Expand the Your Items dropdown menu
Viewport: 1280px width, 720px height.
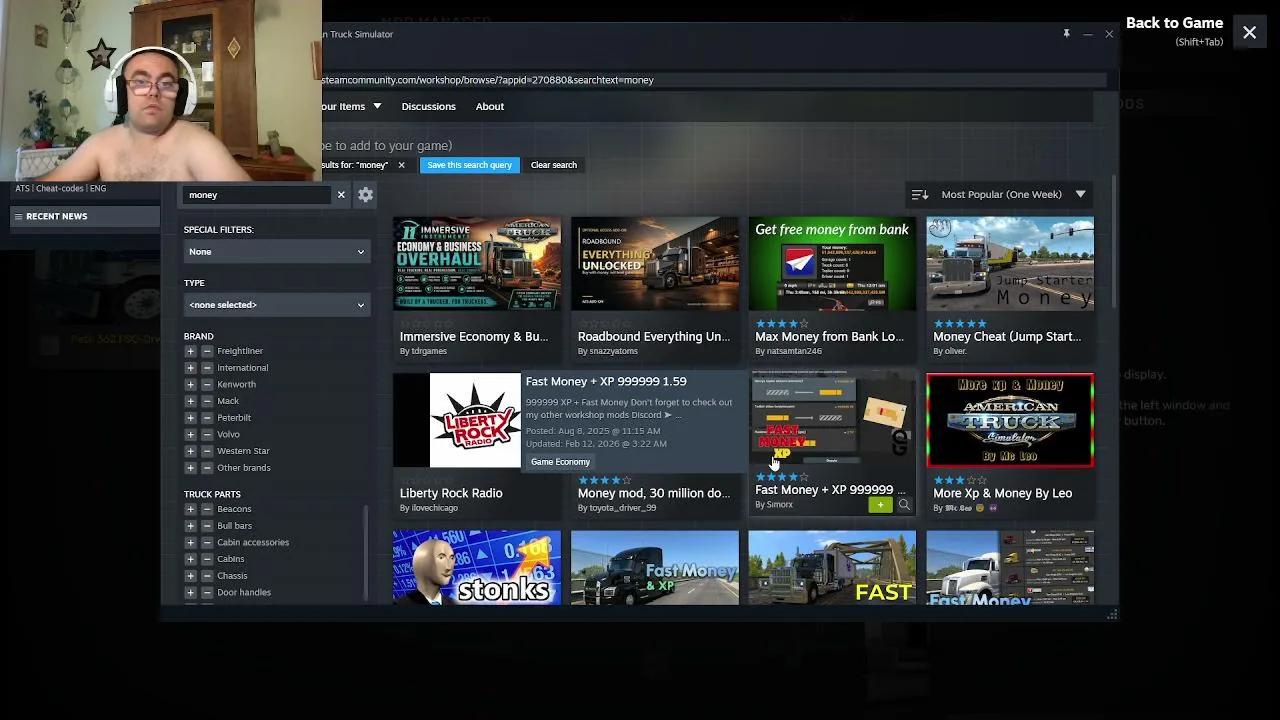pos(350,106)
